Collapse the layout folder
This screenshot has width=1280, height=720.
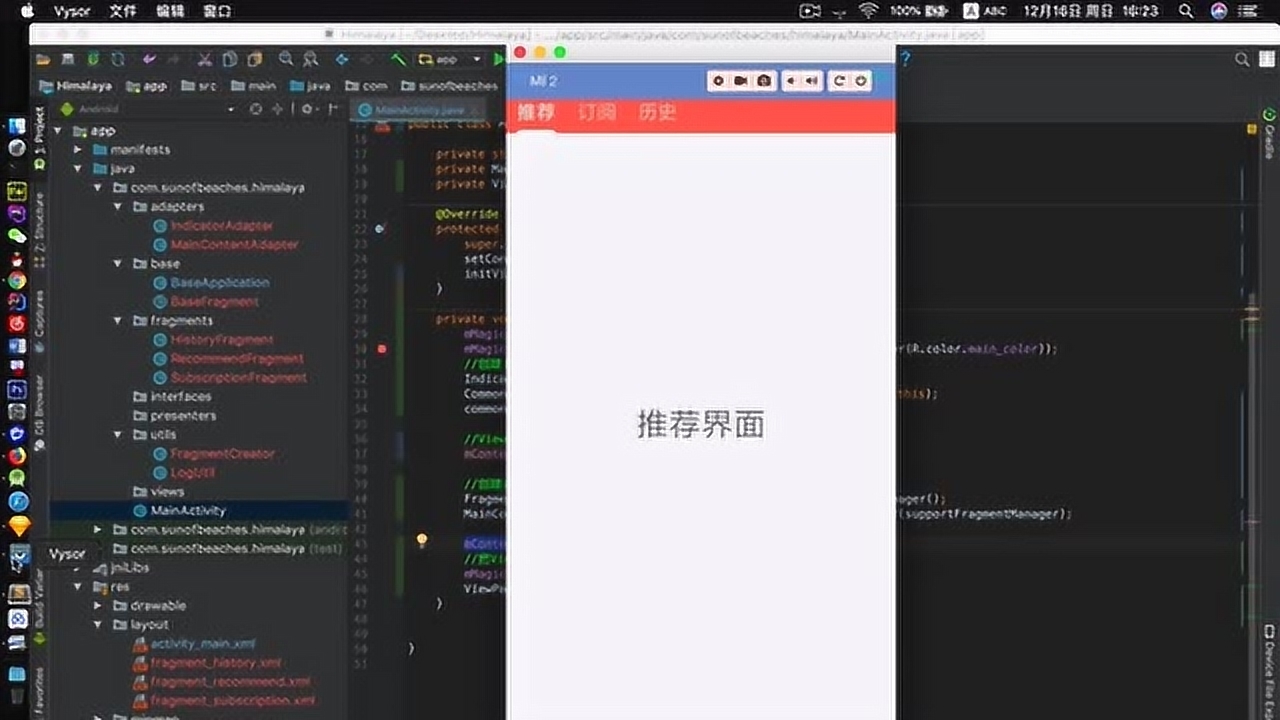pos(98,625)
